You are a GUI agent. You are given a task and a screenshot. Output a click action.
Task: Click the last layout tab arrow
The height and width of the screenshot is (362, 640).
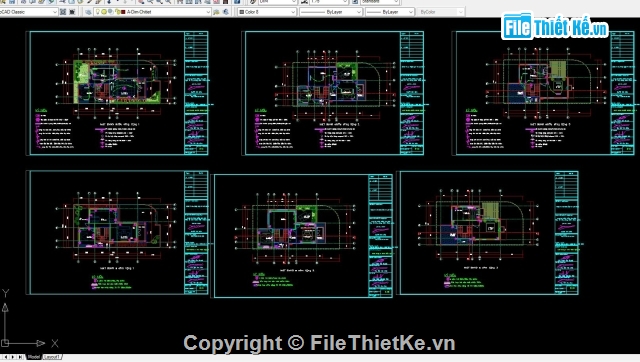tap(20, 357)
